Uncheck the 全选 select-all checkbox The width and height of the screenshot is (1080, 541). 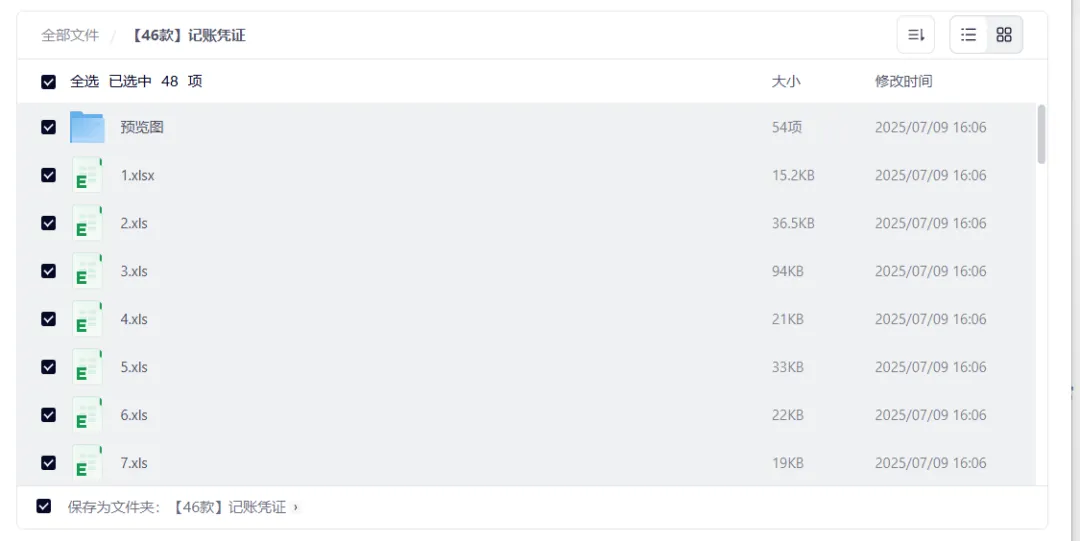(48, 82)
